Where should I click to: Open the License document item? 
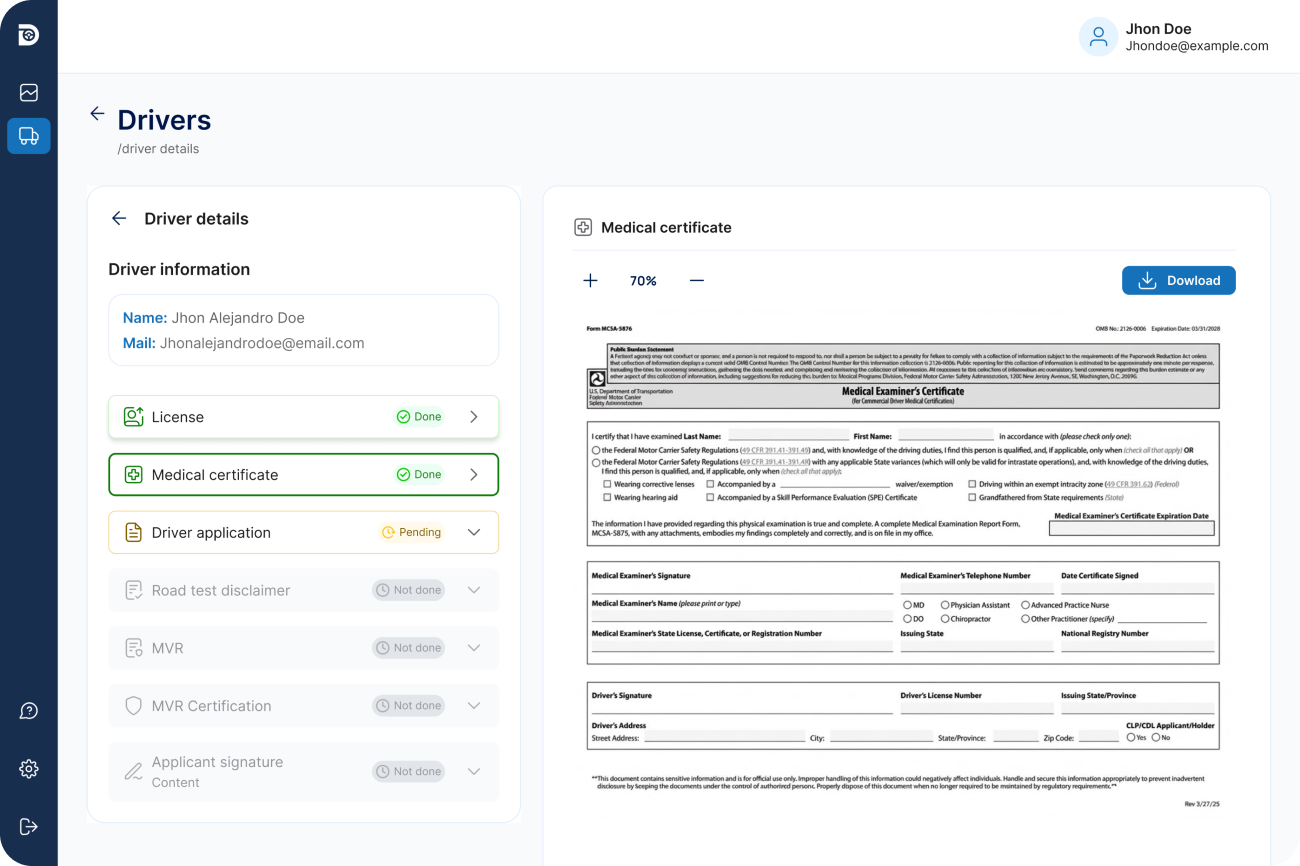click(x=303, y=417)
